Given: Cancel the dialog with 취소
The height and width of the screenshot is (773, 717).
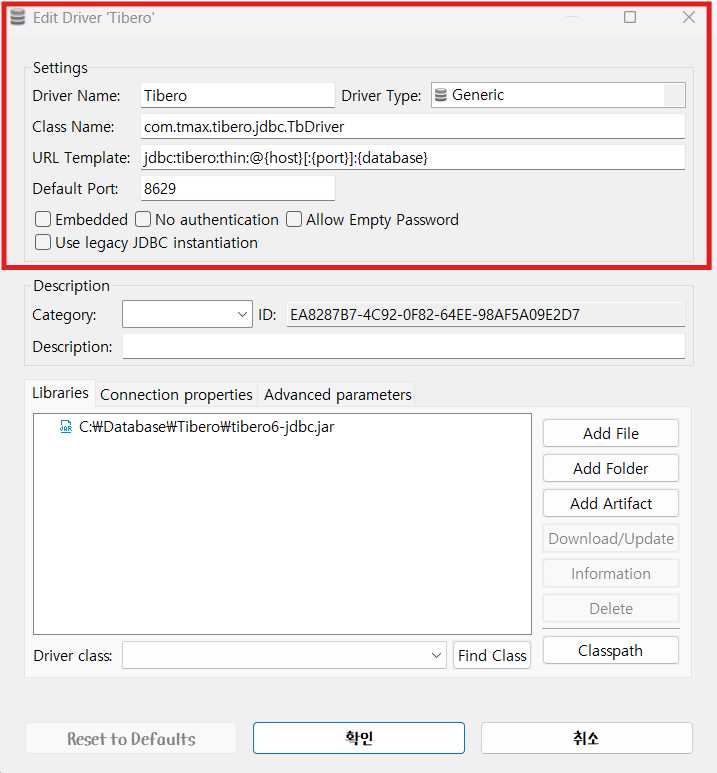Looking at the screenshot, I should 587,738.
